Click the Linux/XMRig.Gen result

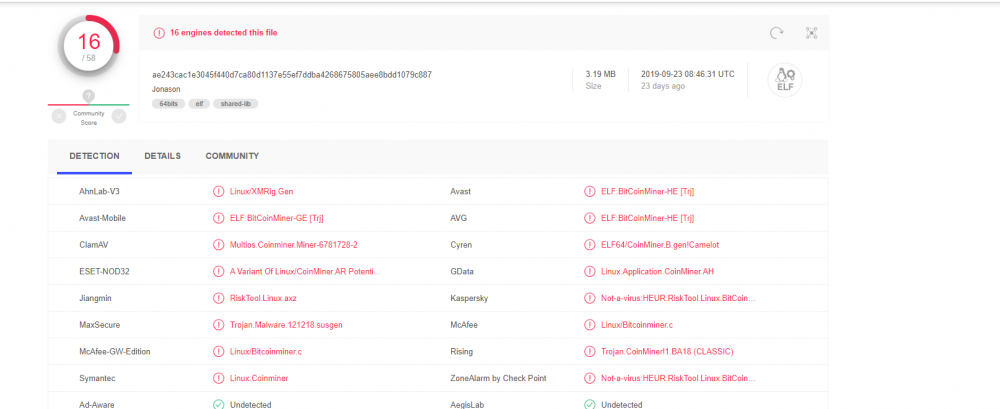[261, 191]
